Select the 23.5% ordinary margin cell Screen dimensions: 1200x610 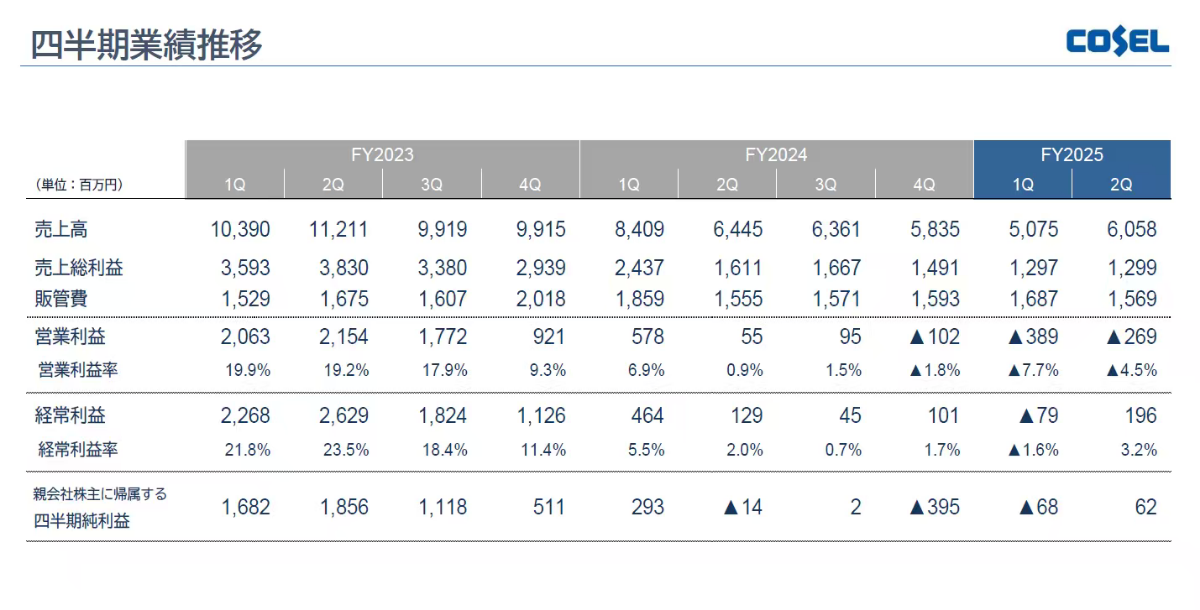[345, 450]
